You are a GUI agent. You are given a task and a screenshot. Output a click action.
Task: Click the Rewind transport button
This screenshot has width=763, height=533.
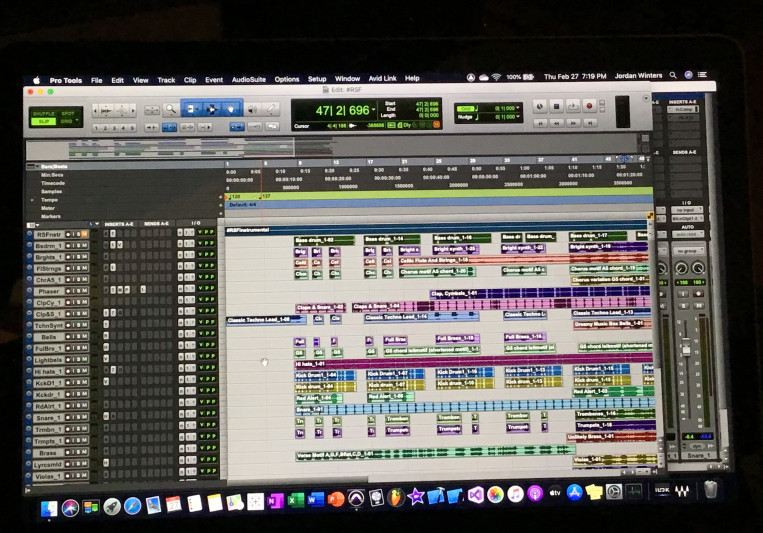557,123
